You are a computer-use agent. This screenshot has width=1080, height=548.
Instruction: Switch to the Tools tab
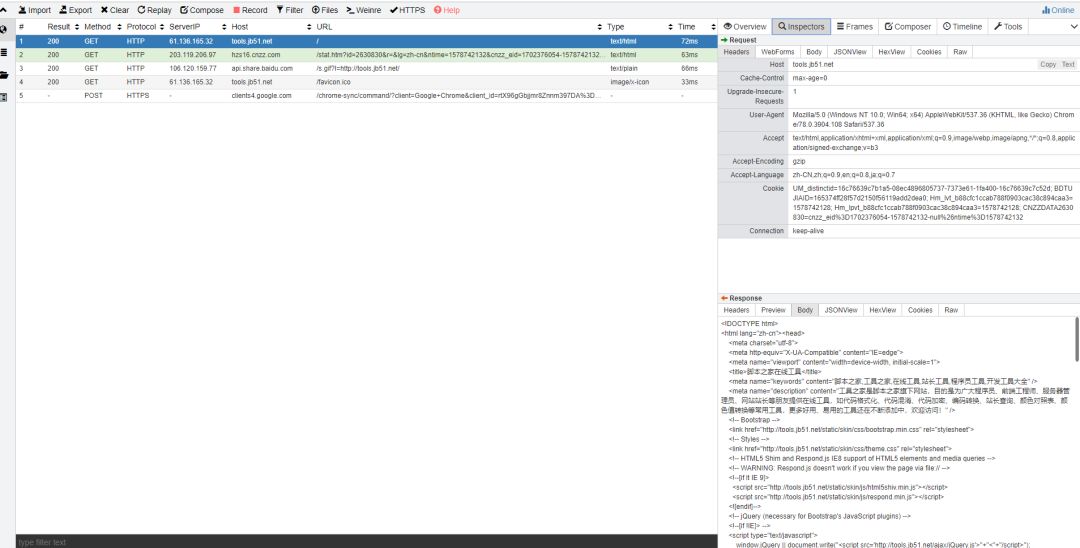(1008, 26)
